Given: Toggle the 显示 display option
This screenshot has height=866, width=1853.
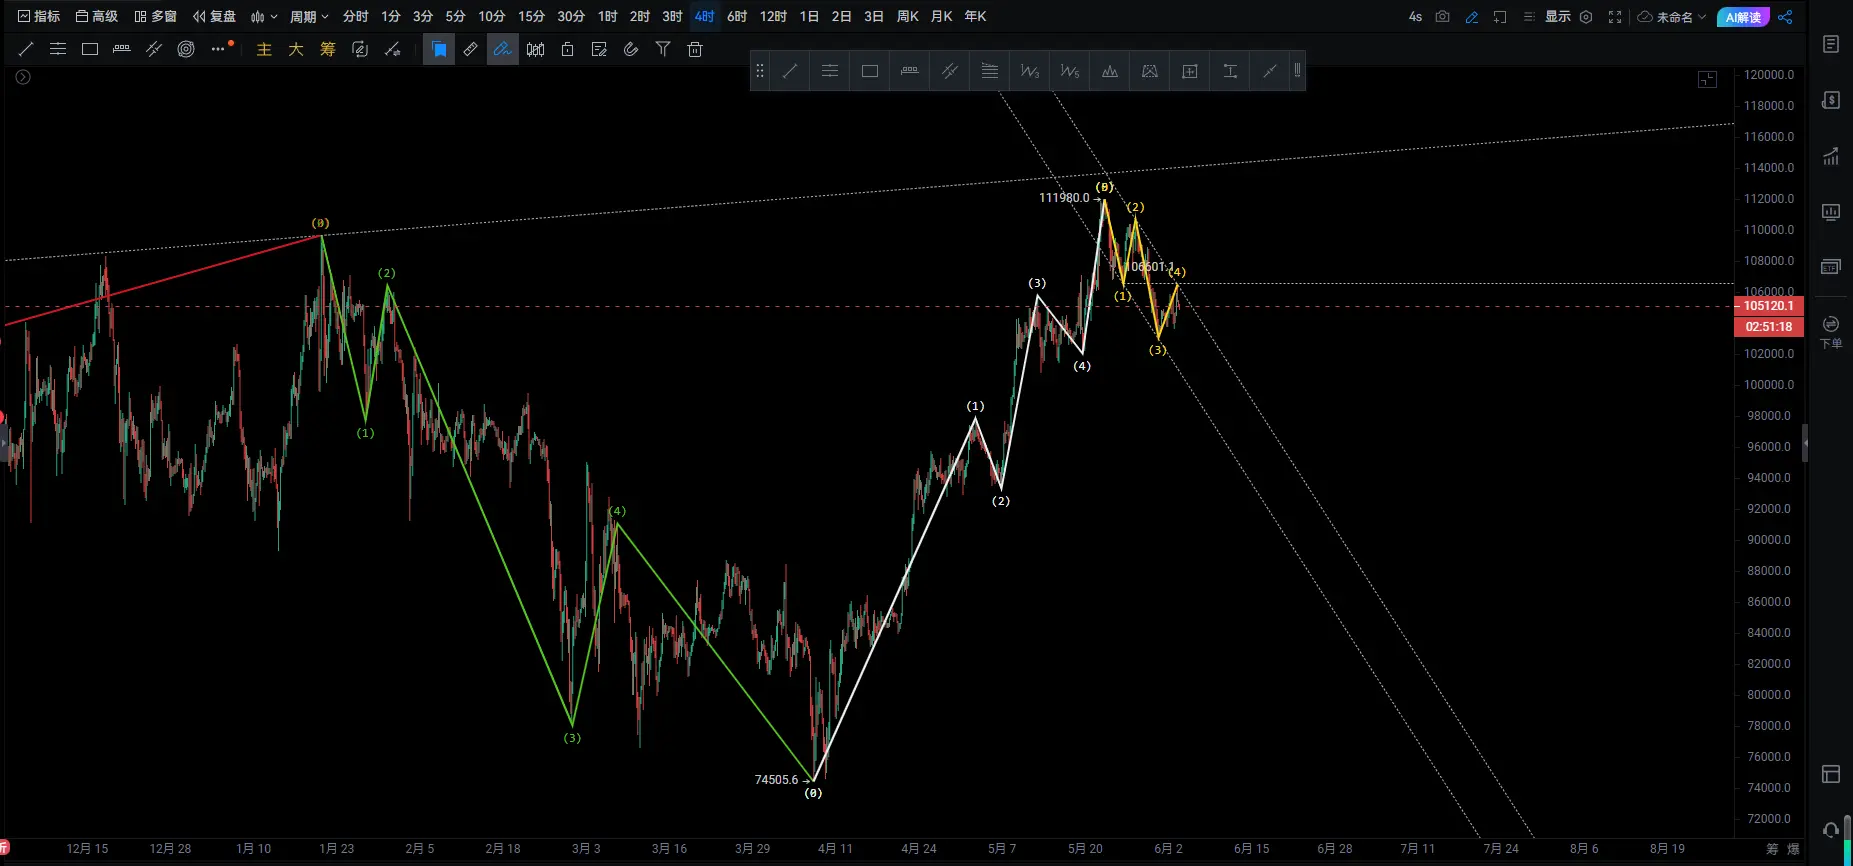Looking at the screenshot, I should (1558, 17).
